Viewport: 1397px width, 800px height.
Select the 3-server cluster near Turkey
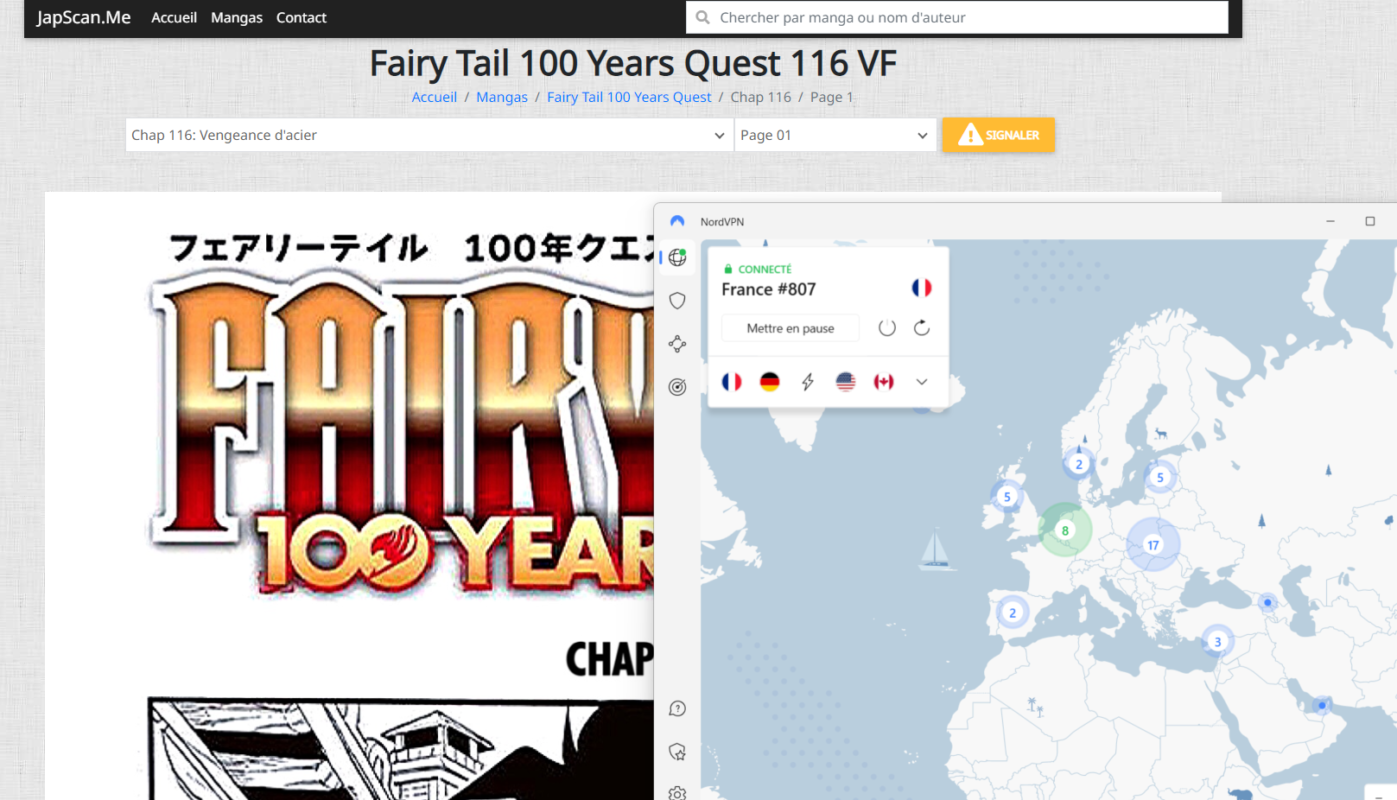[1217, 642]
